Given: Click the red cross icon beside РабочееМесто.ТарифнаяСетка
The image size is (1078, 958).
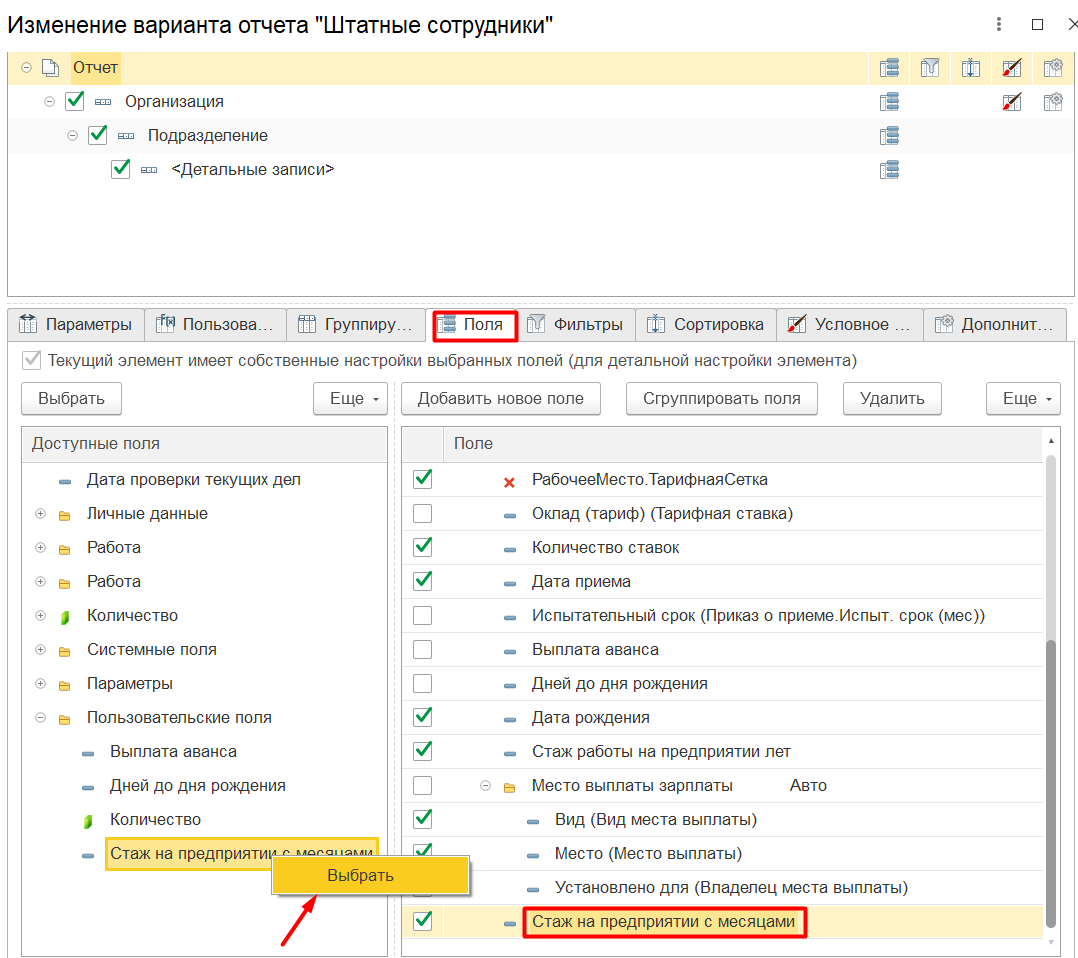Looking at the screenshot, I should [509, 482].
